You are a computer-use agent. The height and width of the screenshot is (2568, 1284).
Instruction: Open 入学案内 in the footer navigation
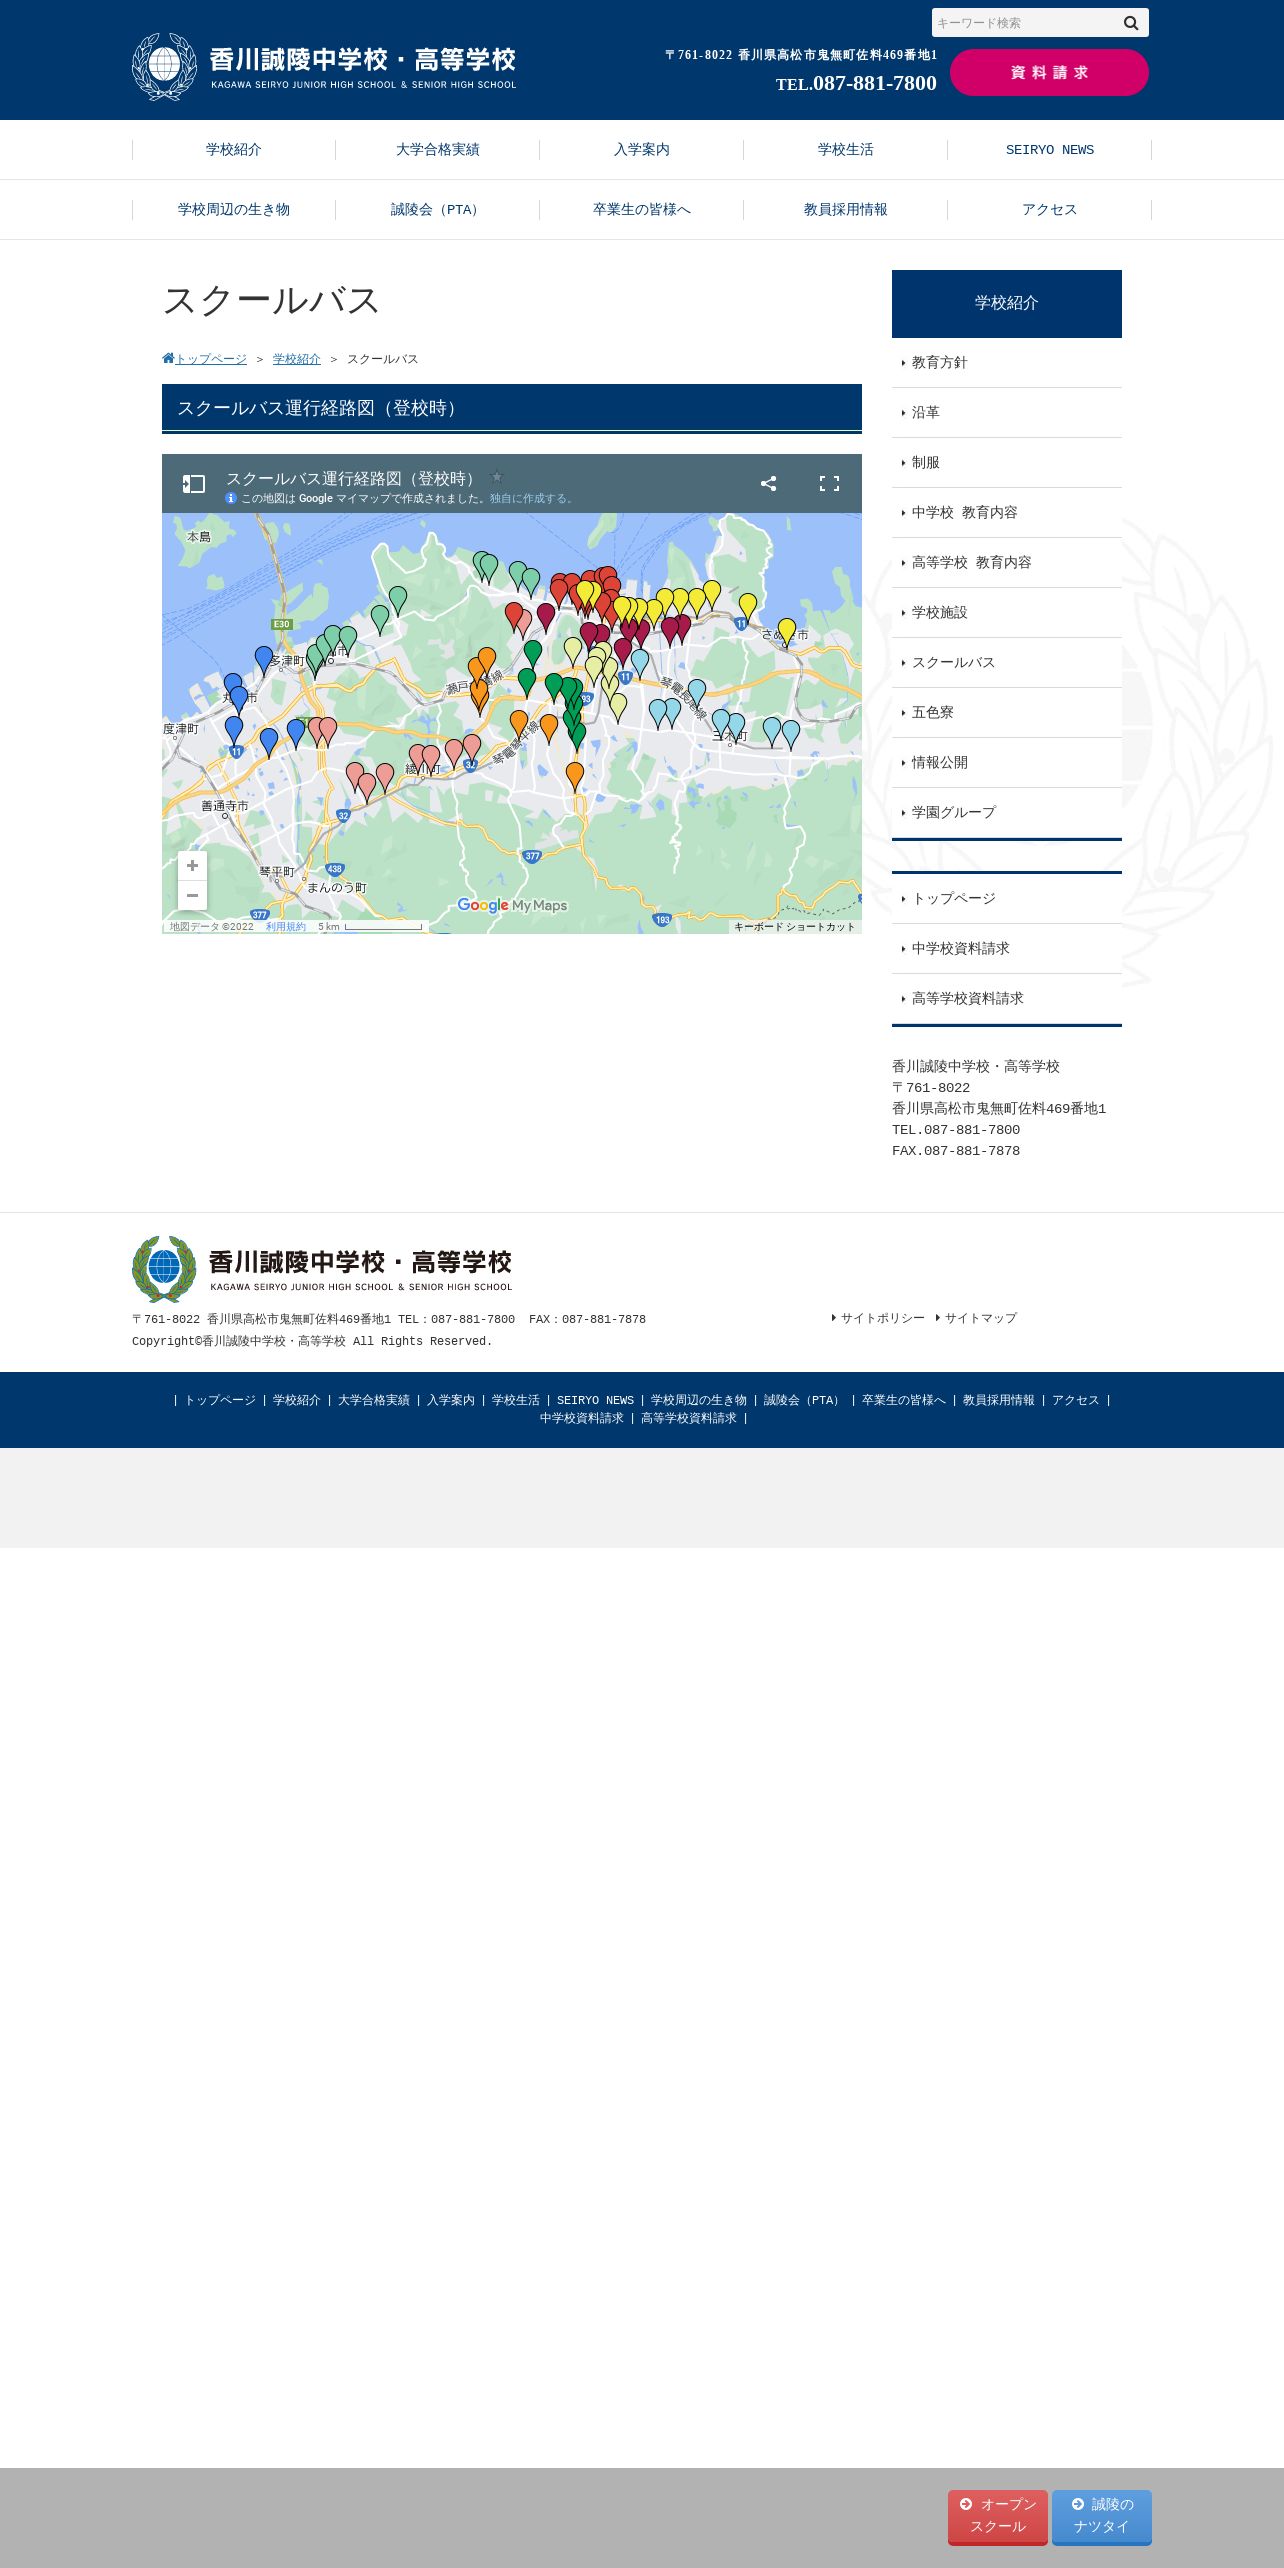click(x=451, y=1400)
